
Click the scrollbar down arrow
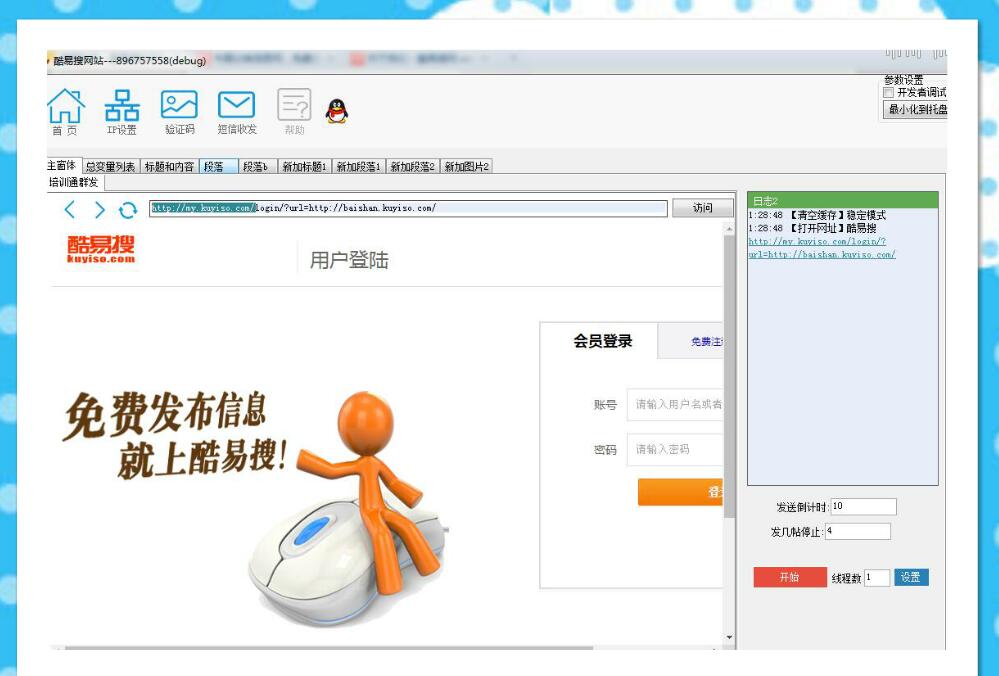[729, 638]
